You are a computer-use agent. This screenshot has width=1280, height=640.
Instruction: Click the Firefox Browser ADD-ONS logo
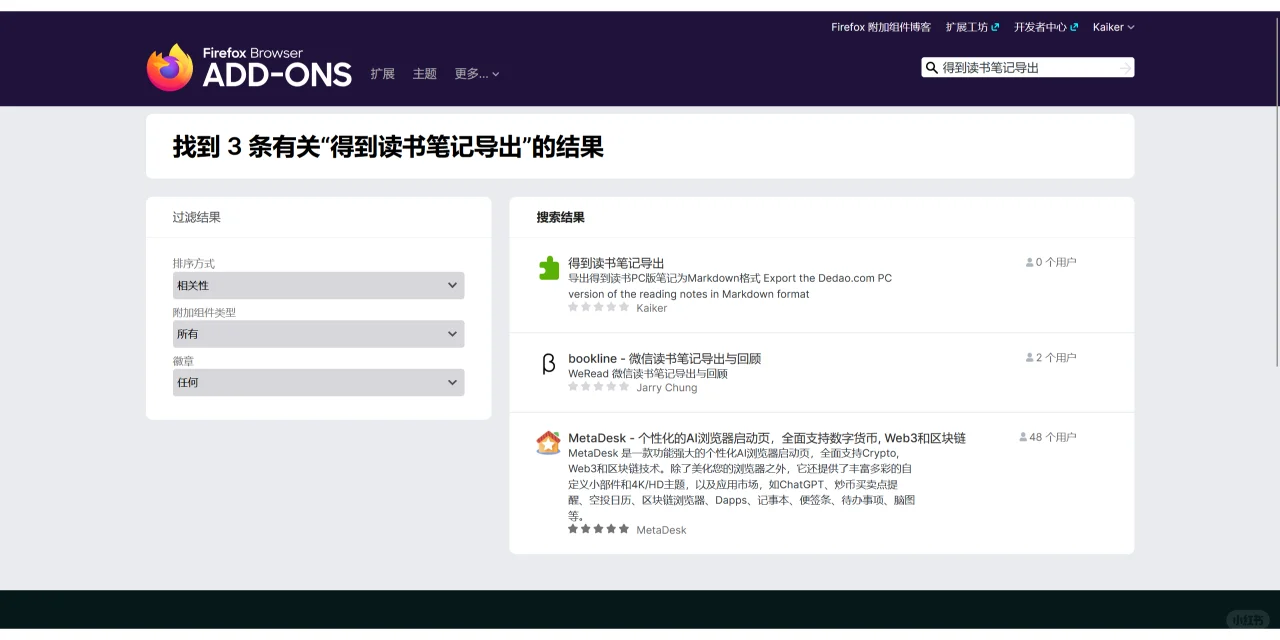[x=249, y=67]
